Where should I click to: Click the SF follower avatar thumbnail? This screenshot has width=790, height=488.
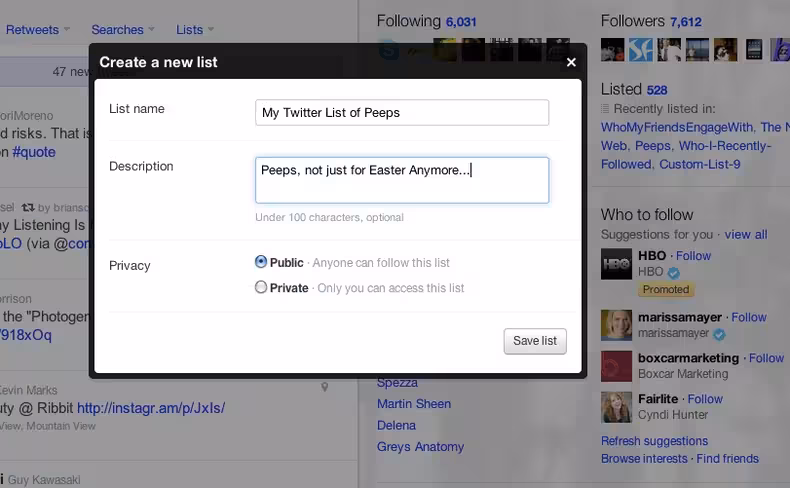640,50
